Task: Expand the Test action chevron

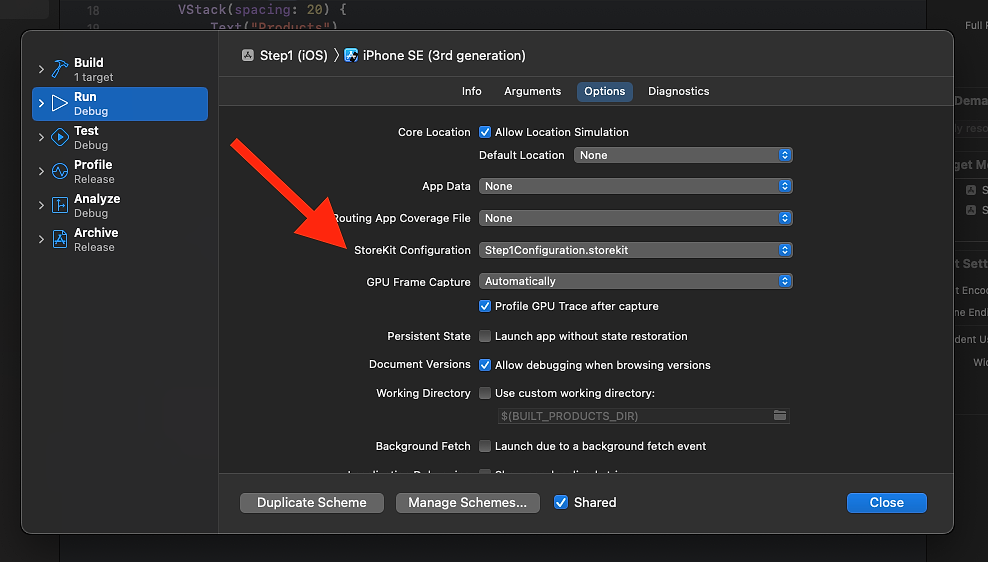Action: click(x=42, y=137)
